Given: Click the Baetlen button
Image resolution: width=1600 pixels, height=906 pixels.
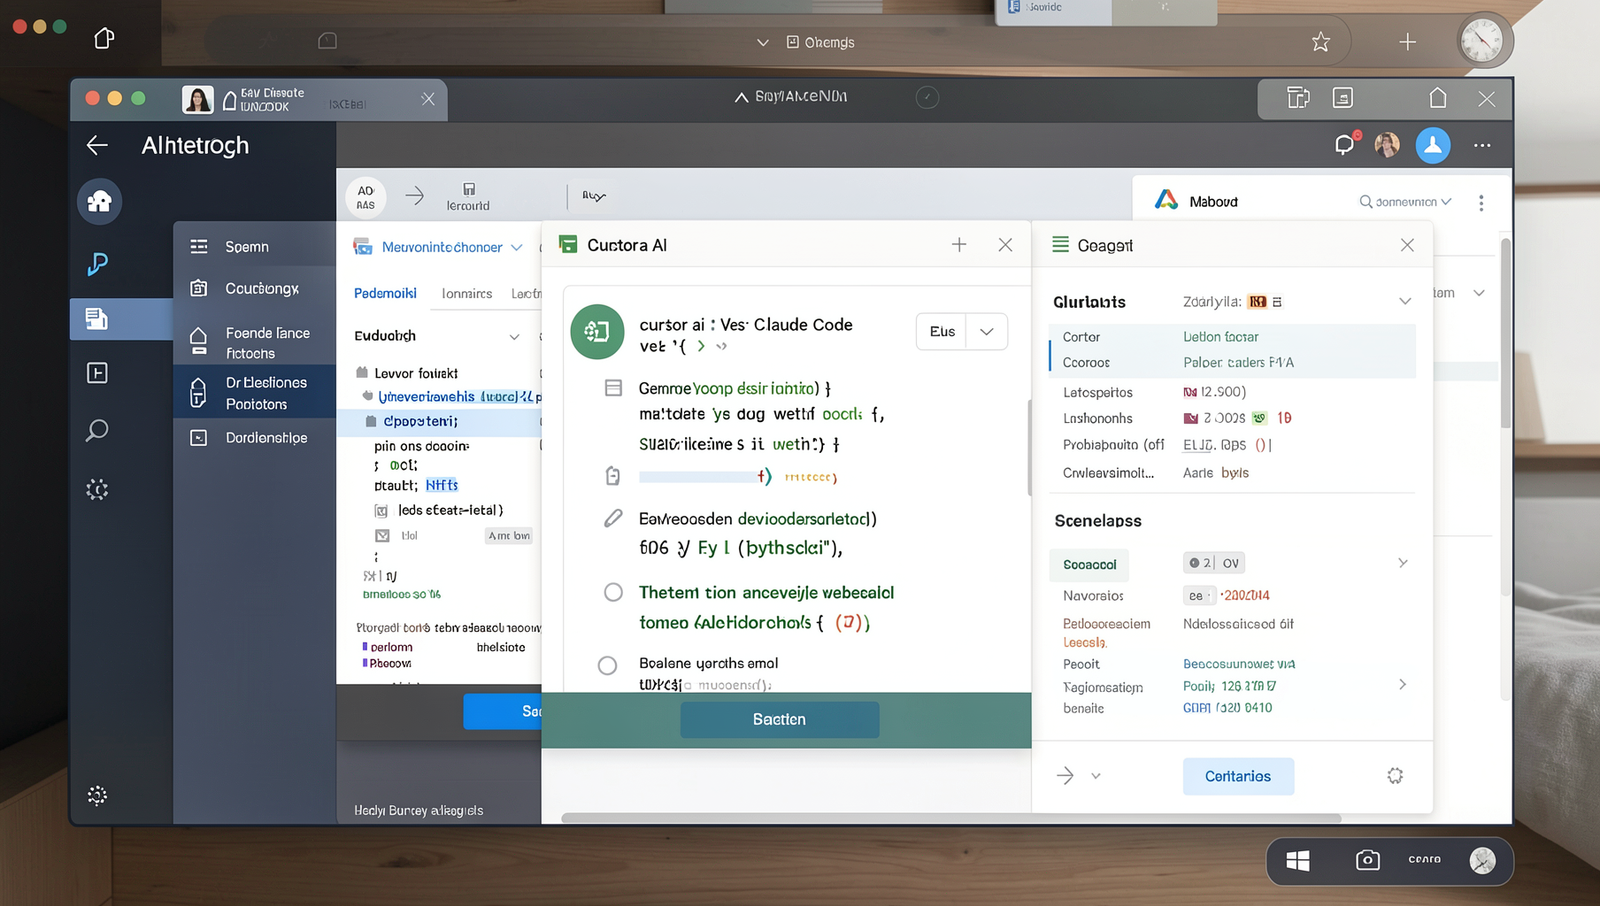Looking at the screenshot, I should point(780,720).
